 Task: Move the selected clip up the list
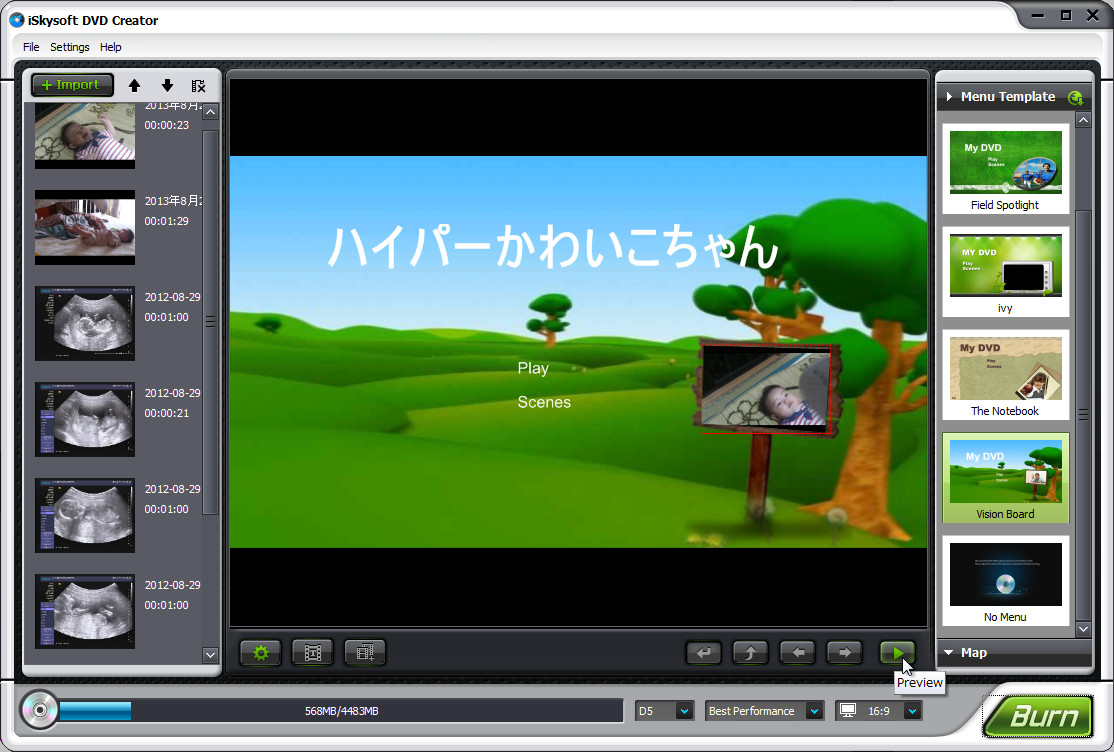(134, 85)
